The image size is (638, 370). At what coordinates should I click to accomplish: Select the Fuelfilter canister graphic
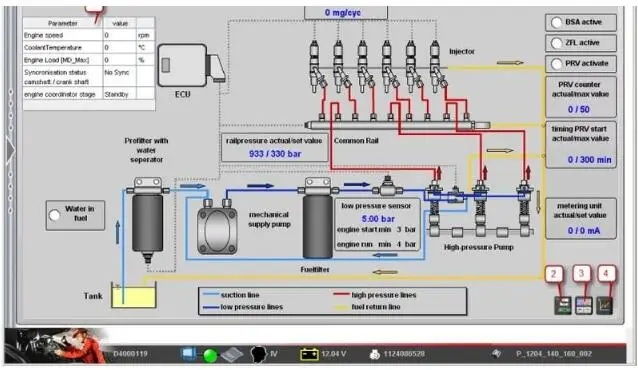(x=318, y=218)
